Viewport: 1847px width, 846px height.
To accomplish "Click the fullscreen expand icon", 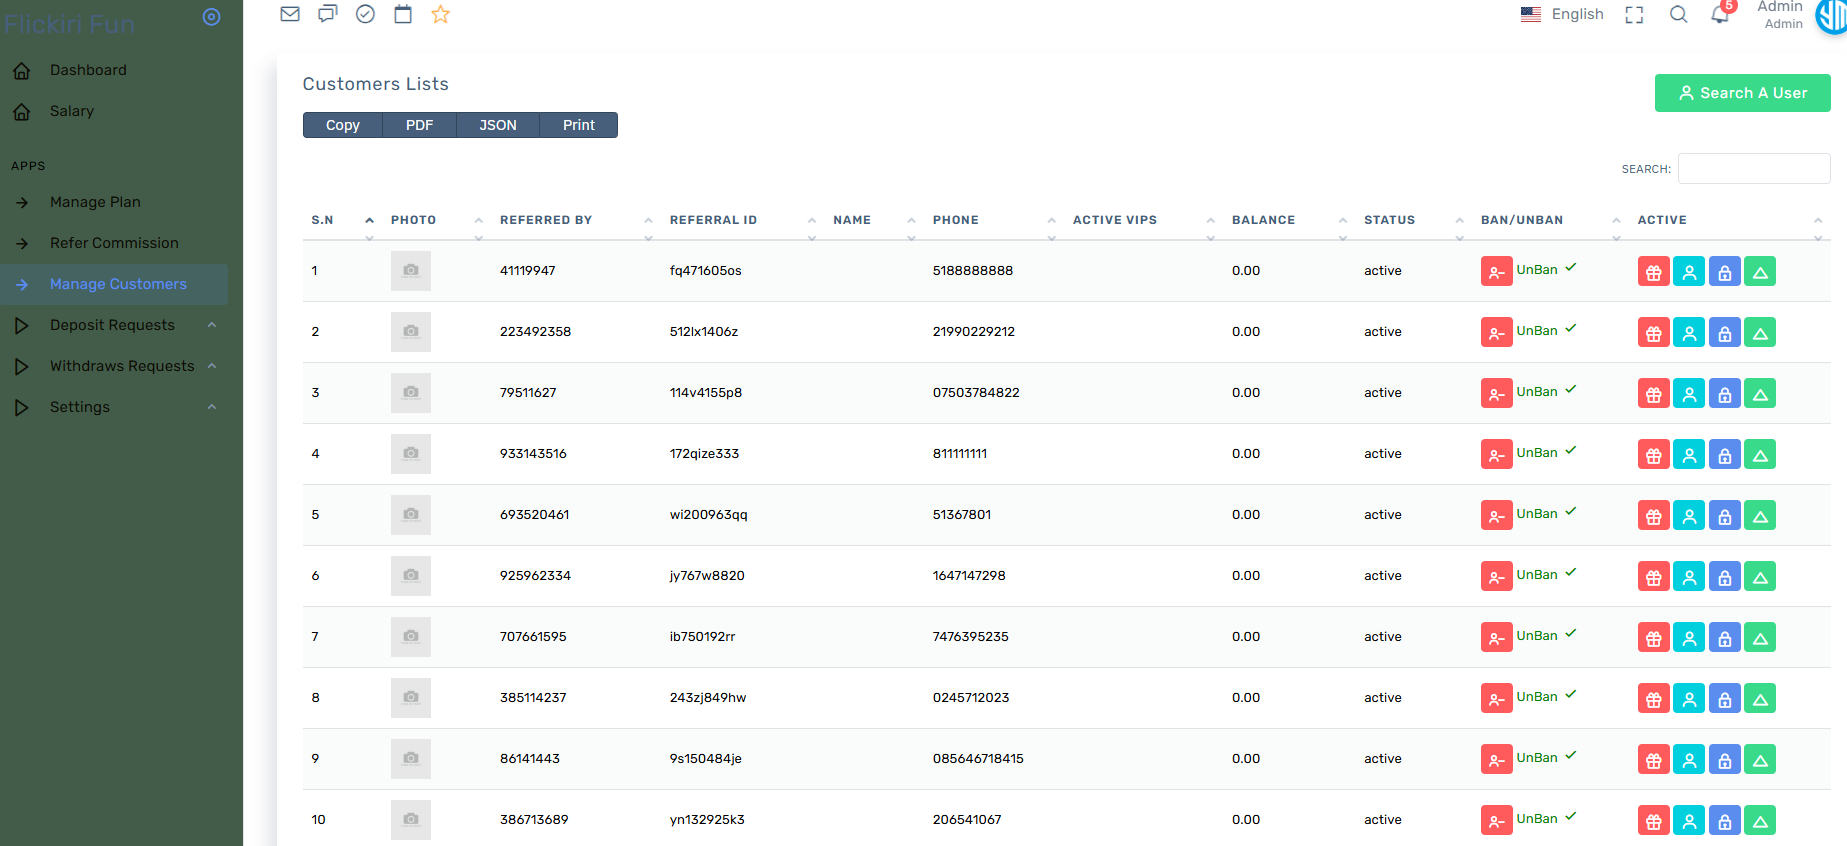I will [x=1634, y=15].
